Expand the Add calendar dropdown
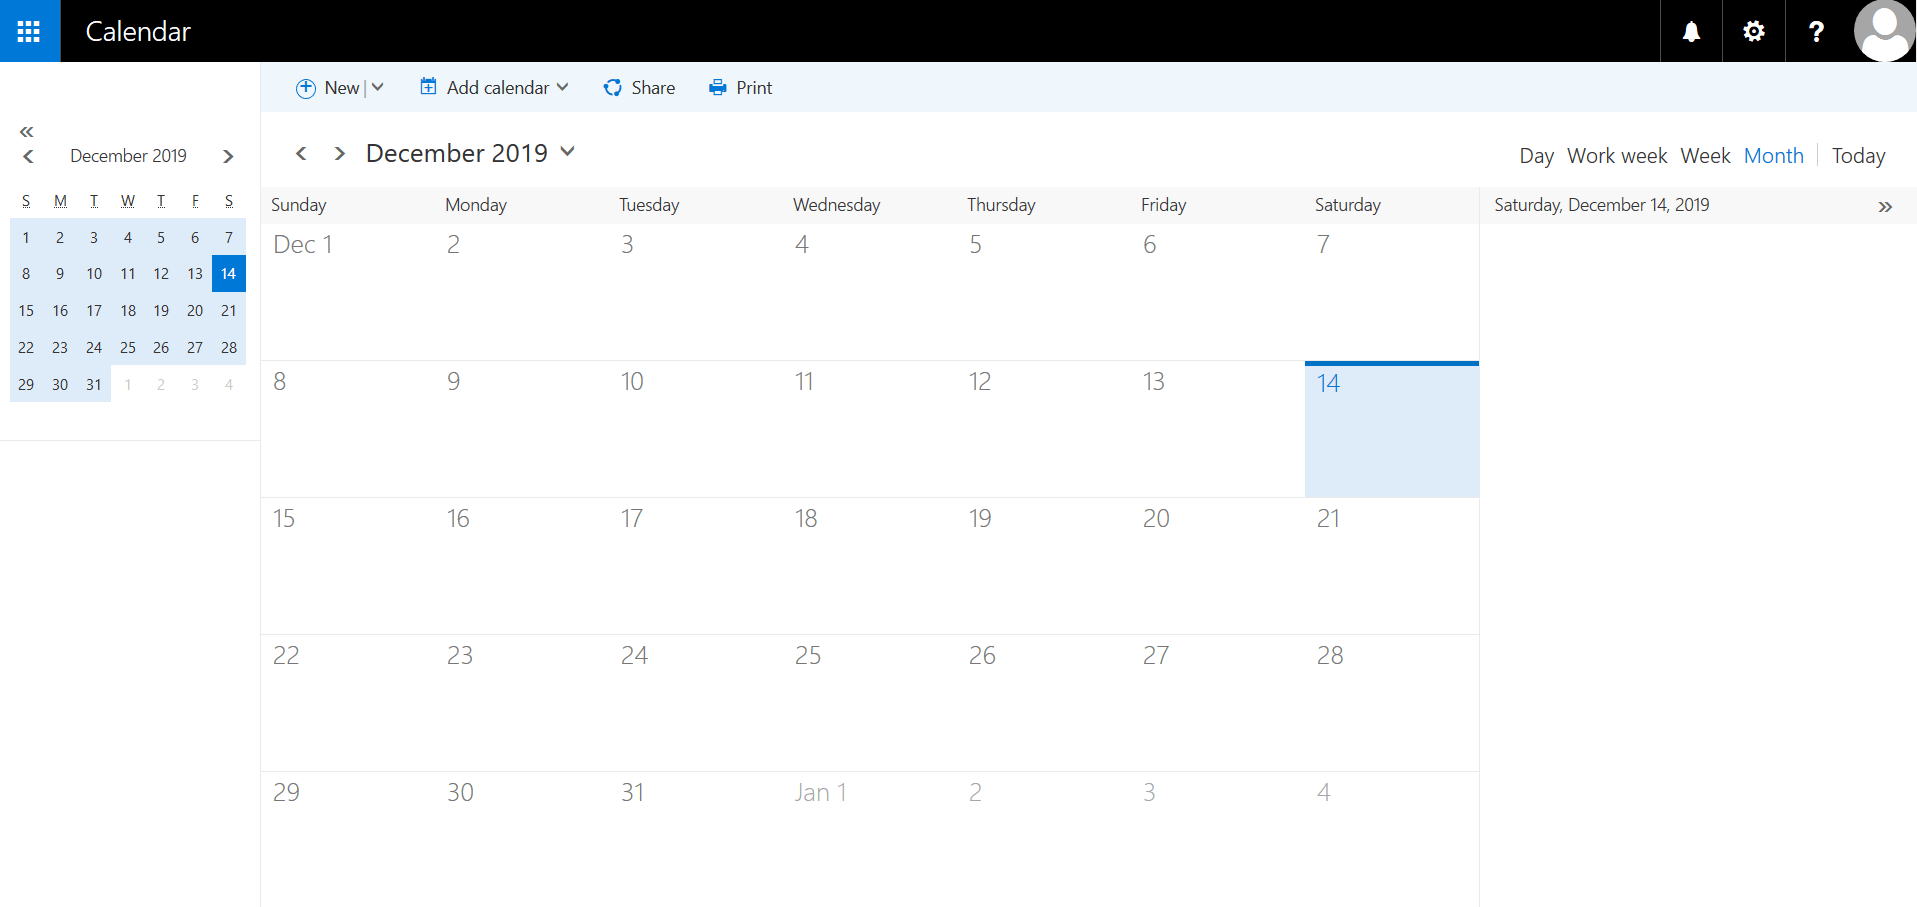The height and width of the screenshot is (907, 1917). 563,88
